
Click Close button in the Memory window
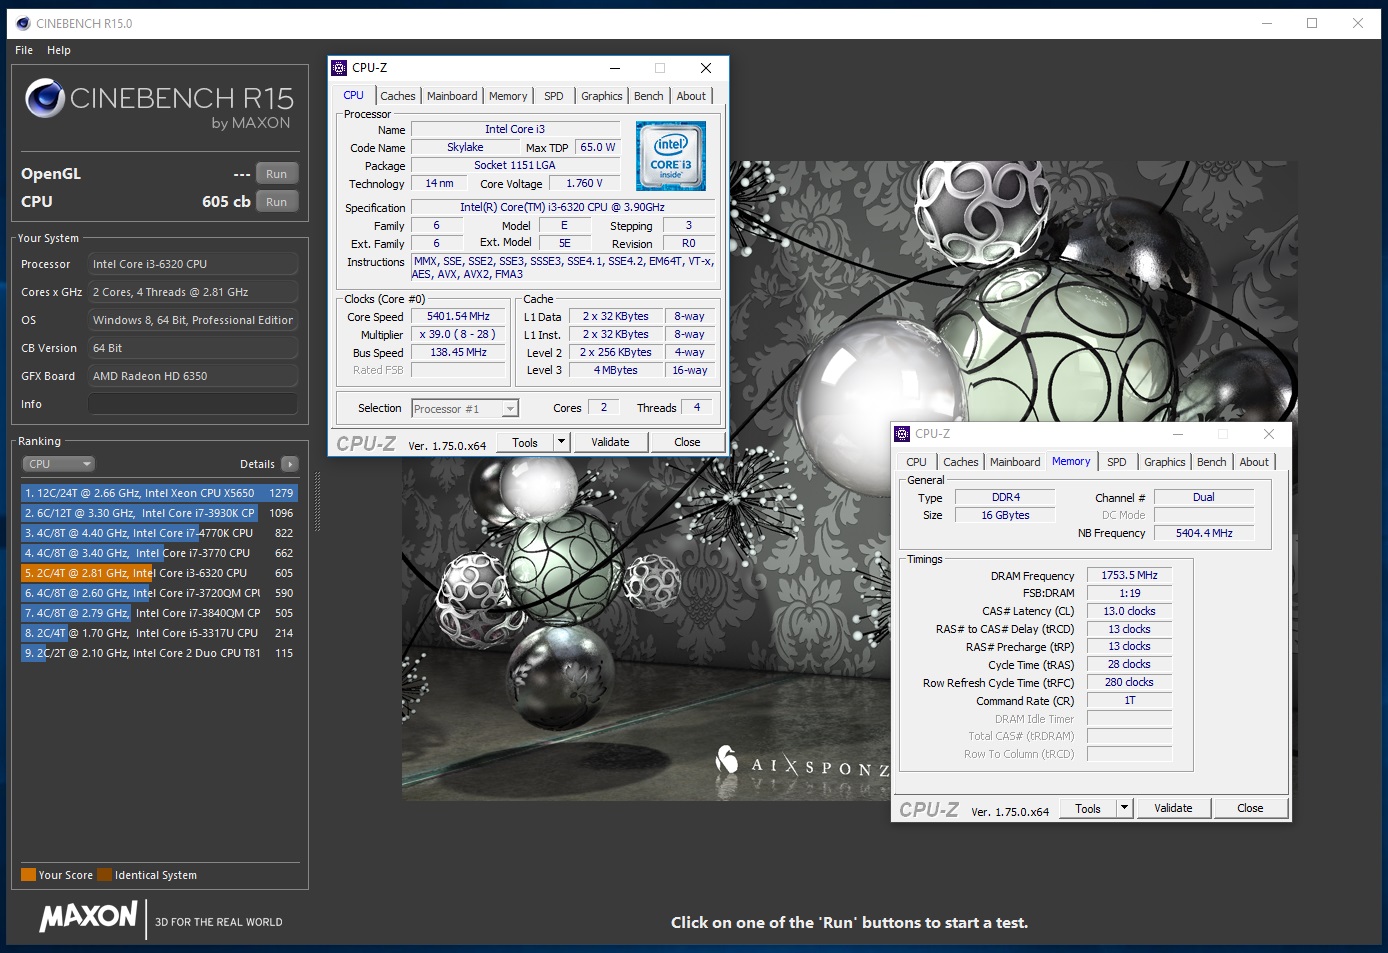pos(1250,808)
